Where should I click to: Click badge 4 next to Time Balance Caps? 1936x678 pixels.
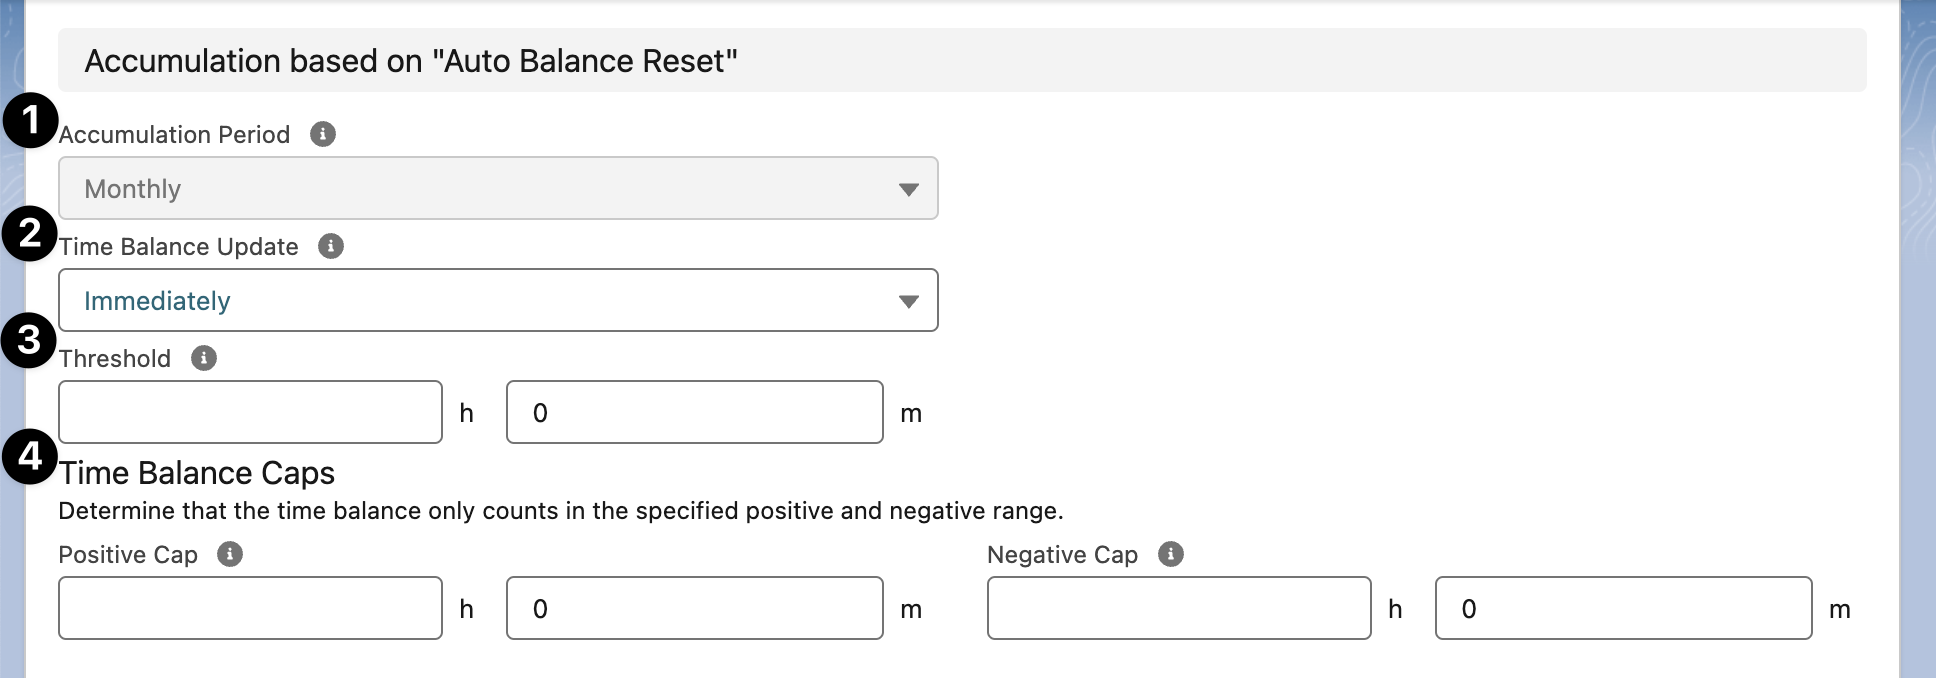click(30, 456)
